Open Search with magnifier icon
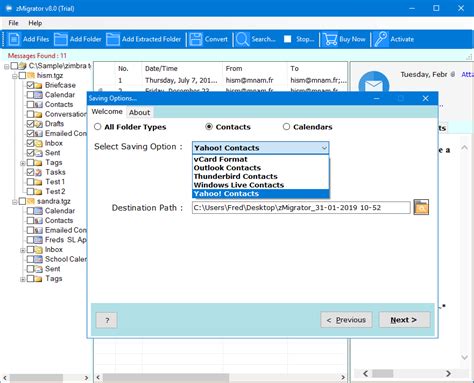 [x=242, y=39]
